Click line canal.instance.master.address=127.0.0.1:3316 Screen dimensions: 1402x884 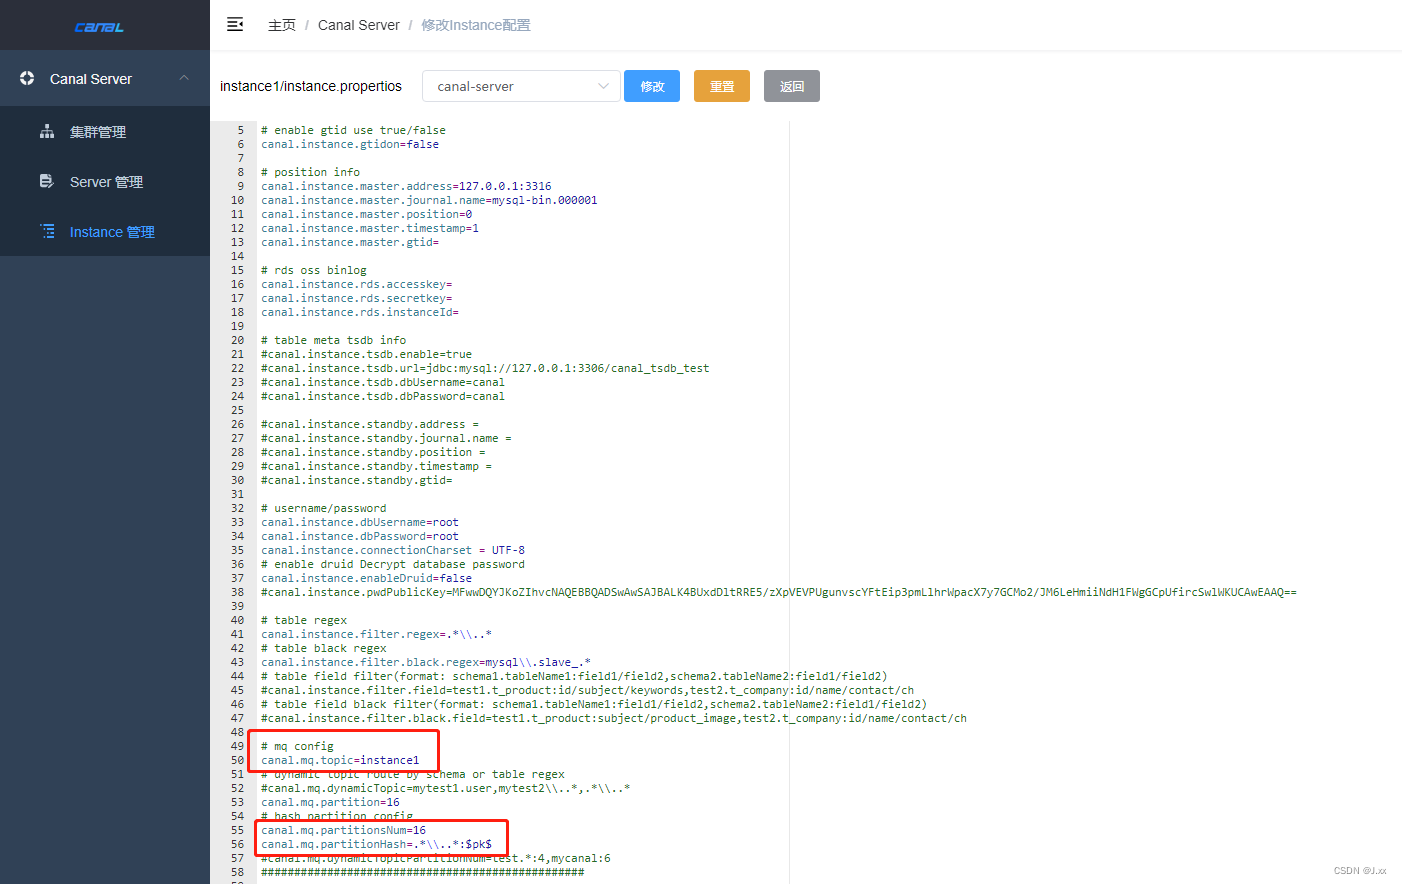point(406,186)
